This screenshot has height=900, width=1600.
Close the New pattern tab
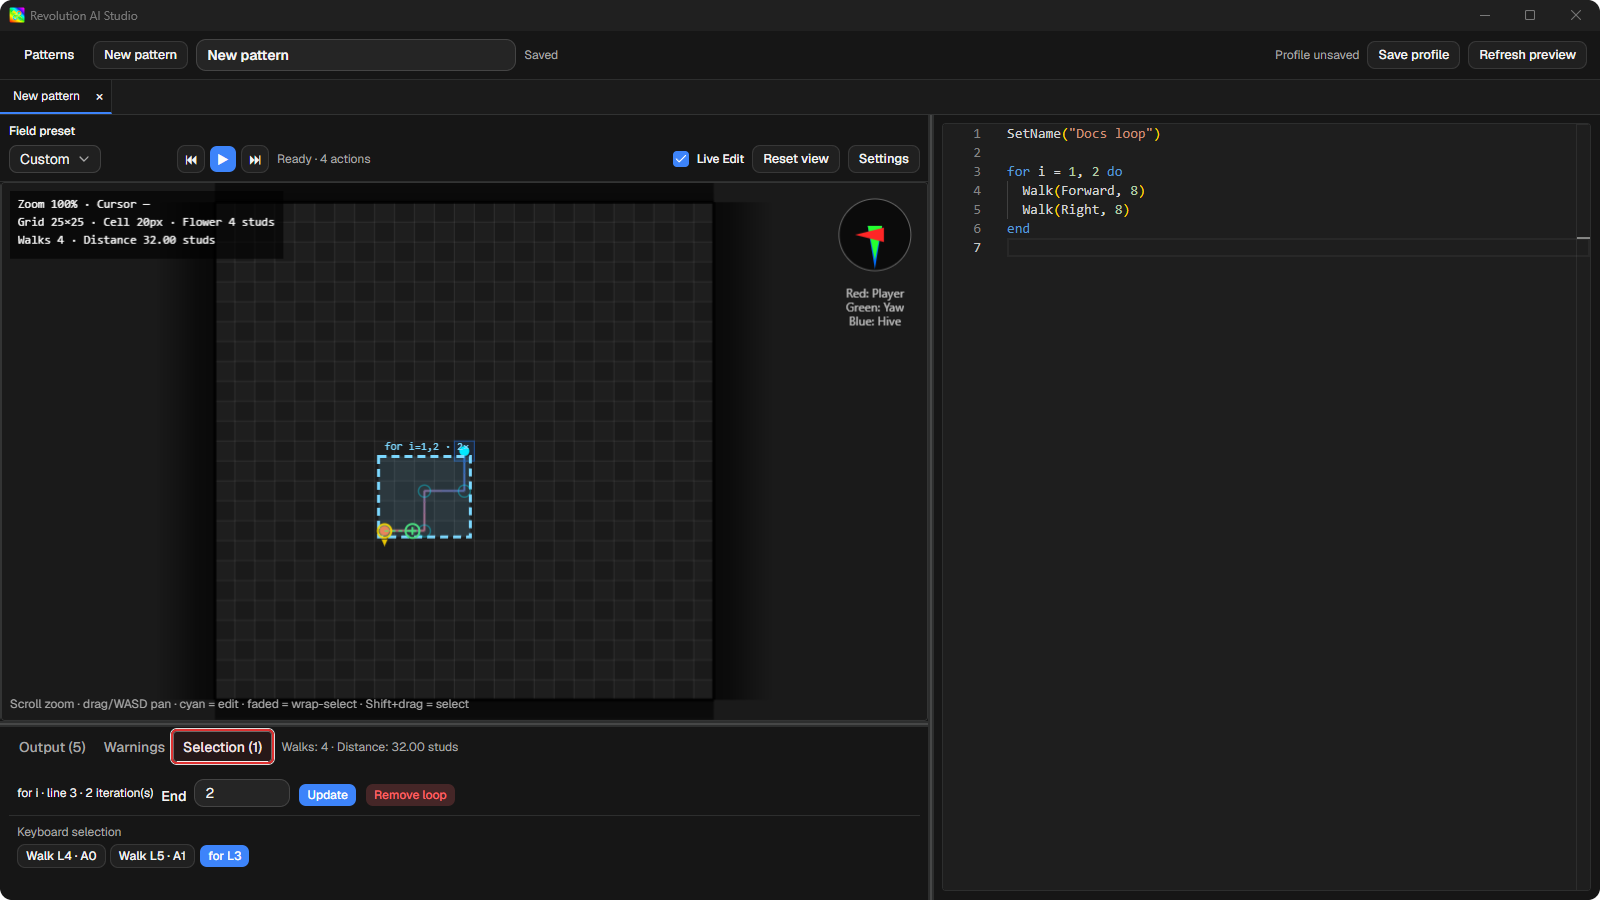(99, 97)
